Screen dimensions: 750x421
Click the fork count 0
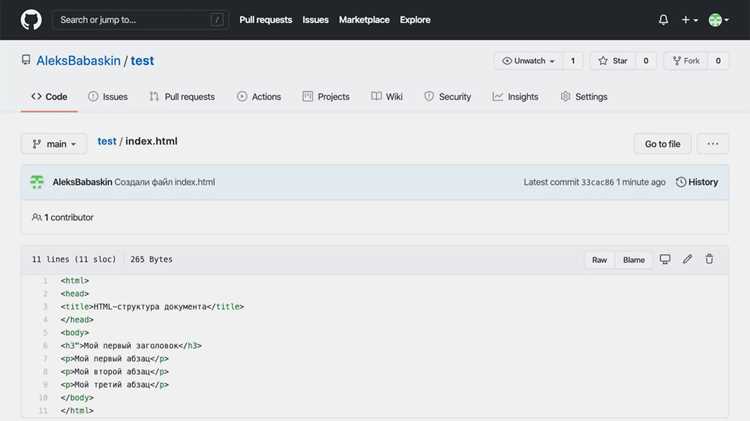pyautogui.click(x=718, y=61)
